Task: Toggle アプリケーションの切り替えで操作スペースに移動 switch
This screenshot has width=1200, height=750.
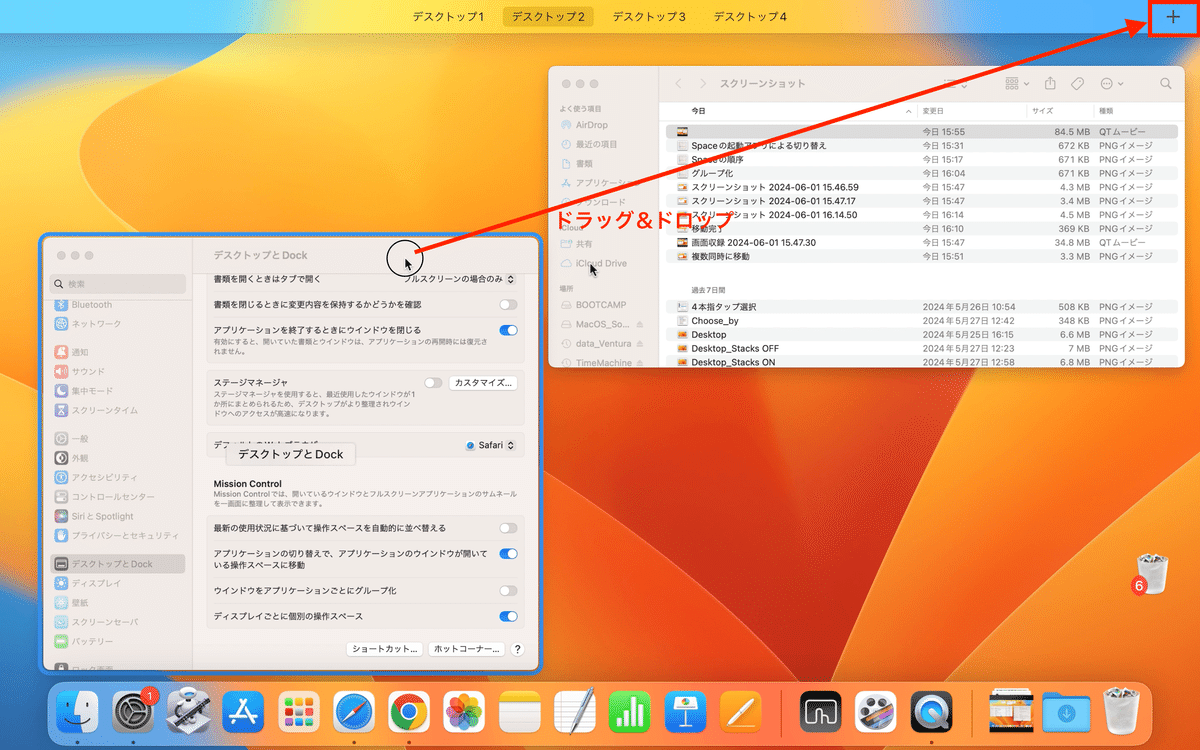Action: (508, 553)
